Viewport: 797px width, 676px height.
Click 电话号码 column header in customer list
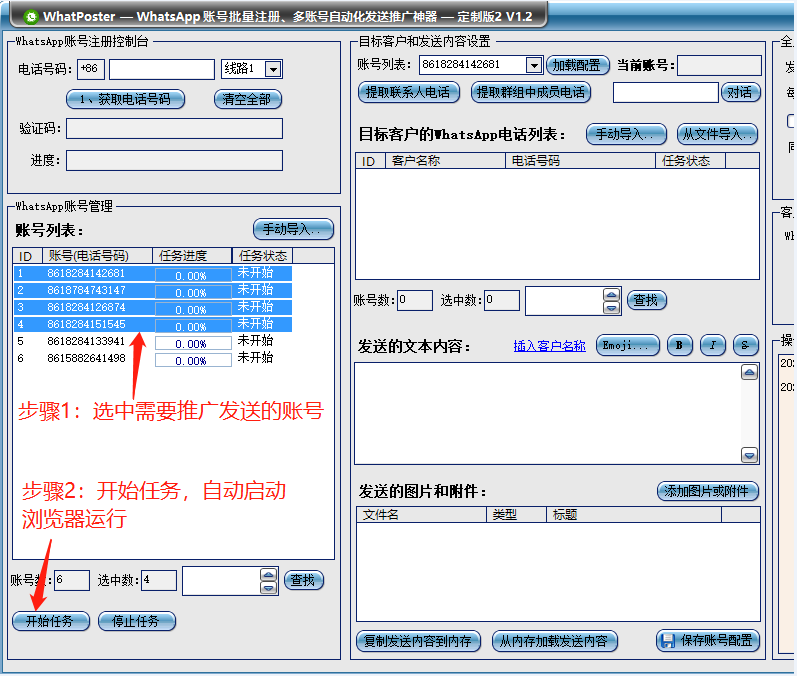pyautogui.click(x=580, y=161)
